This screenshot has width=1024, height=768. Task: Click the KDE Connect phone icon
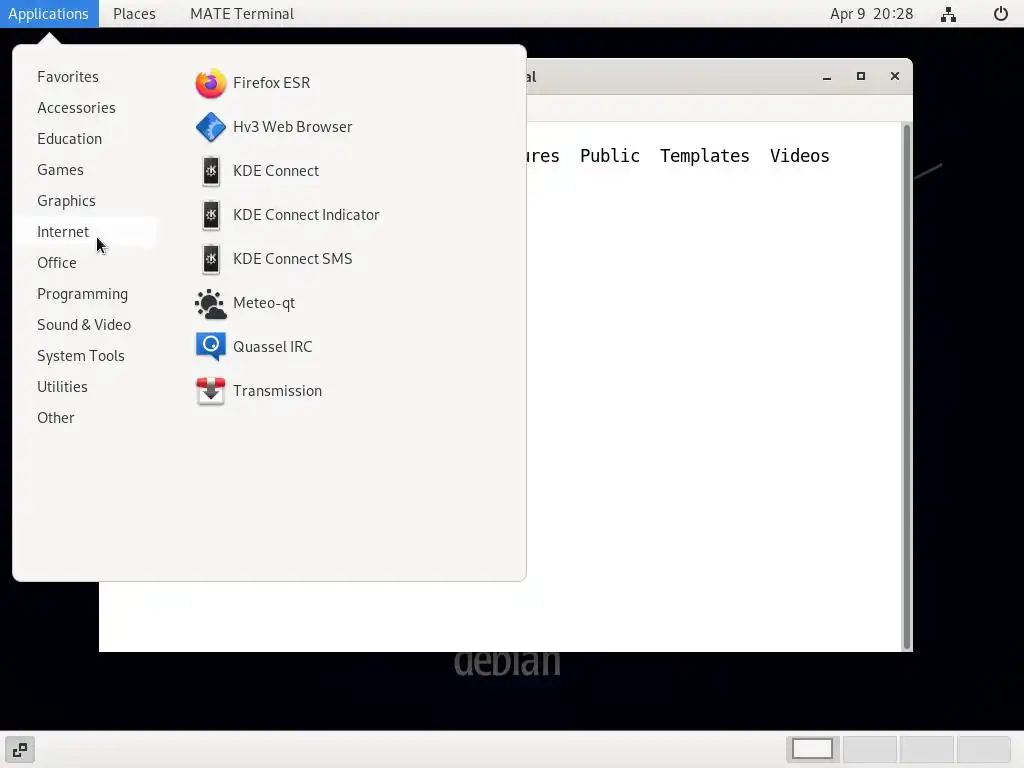click(x=210, y=171)
